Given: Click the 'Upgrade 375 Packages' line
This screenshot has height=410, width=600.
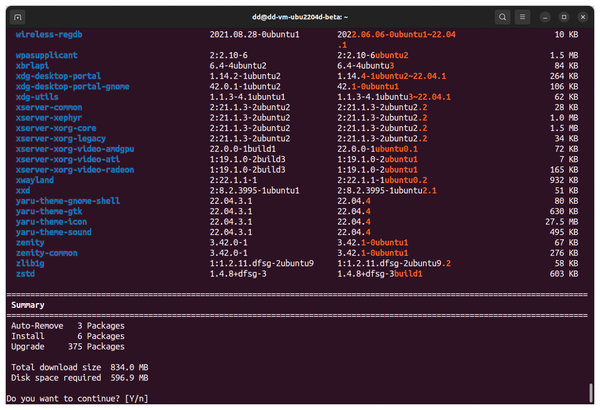Looking at the screenshot, I should pyautogui.click(x=68, y=346).
